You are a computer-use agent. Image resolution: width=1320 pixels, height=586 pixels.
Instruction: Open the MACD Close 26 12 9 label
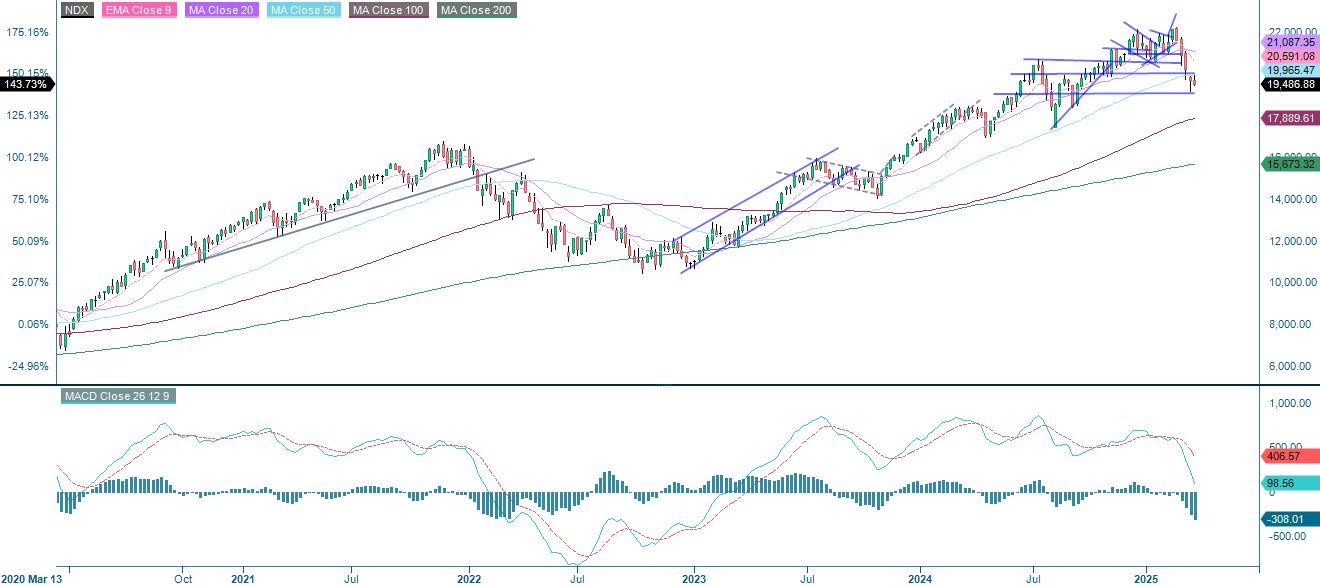(x=118, y=396)
